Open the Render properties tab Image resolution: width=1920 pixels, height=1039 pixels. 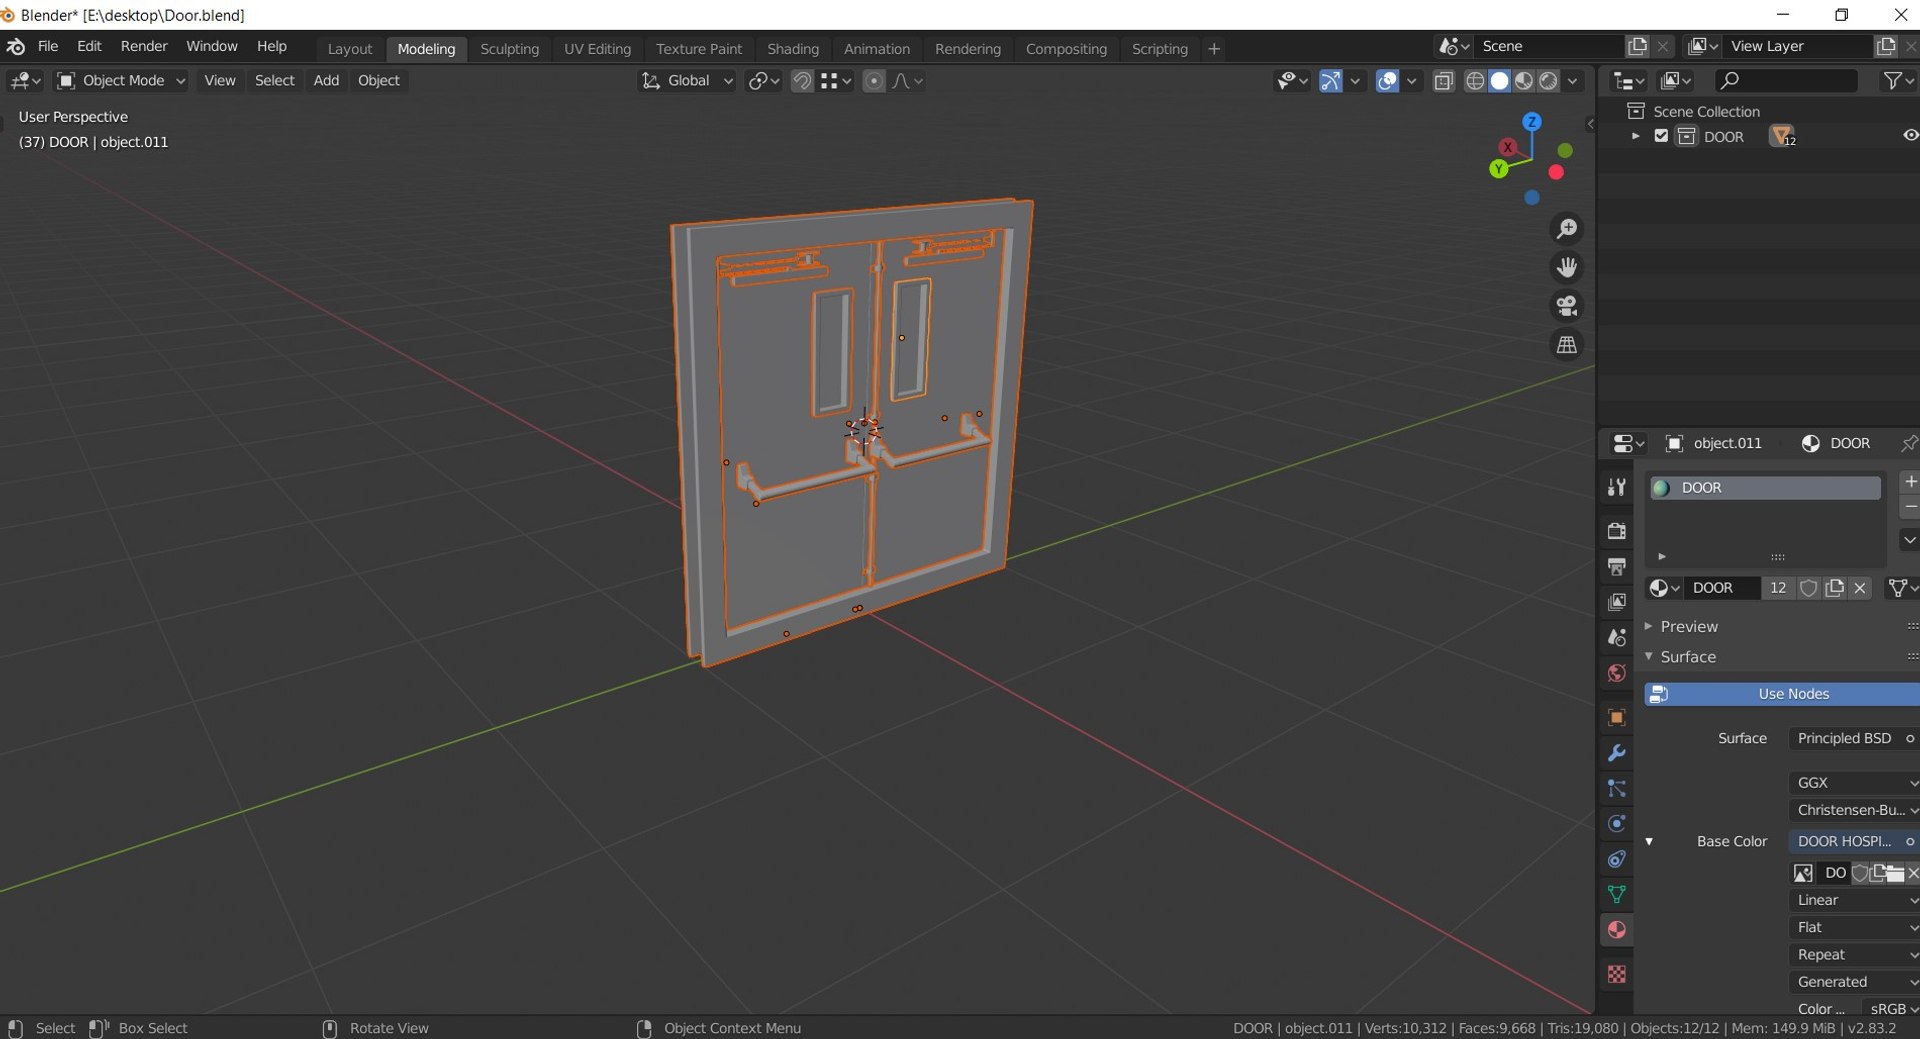(x=1616, y=530)
